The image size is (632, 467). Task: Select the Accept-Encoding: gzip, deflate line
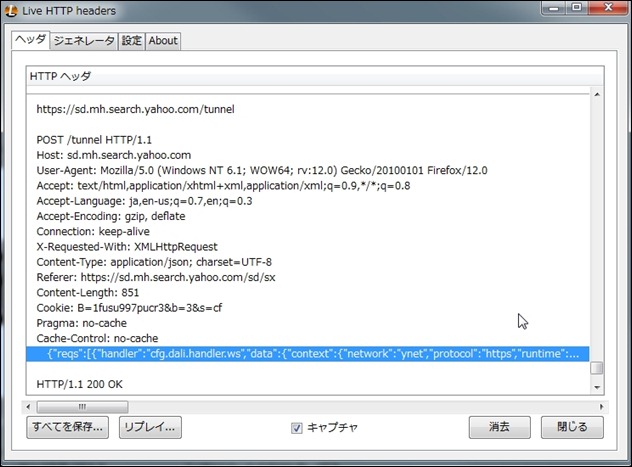point(111,216)
